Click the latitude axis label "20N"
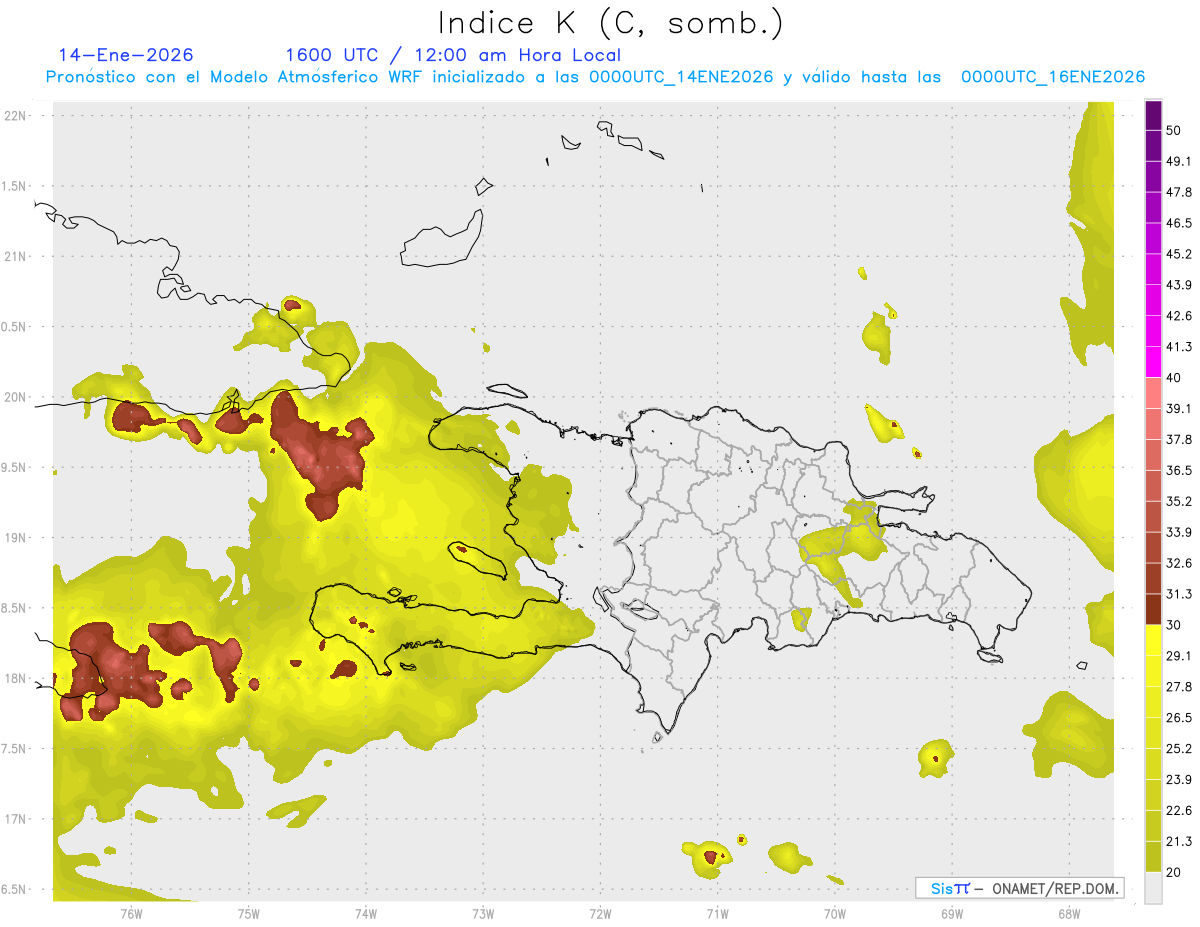 (15, 397)
